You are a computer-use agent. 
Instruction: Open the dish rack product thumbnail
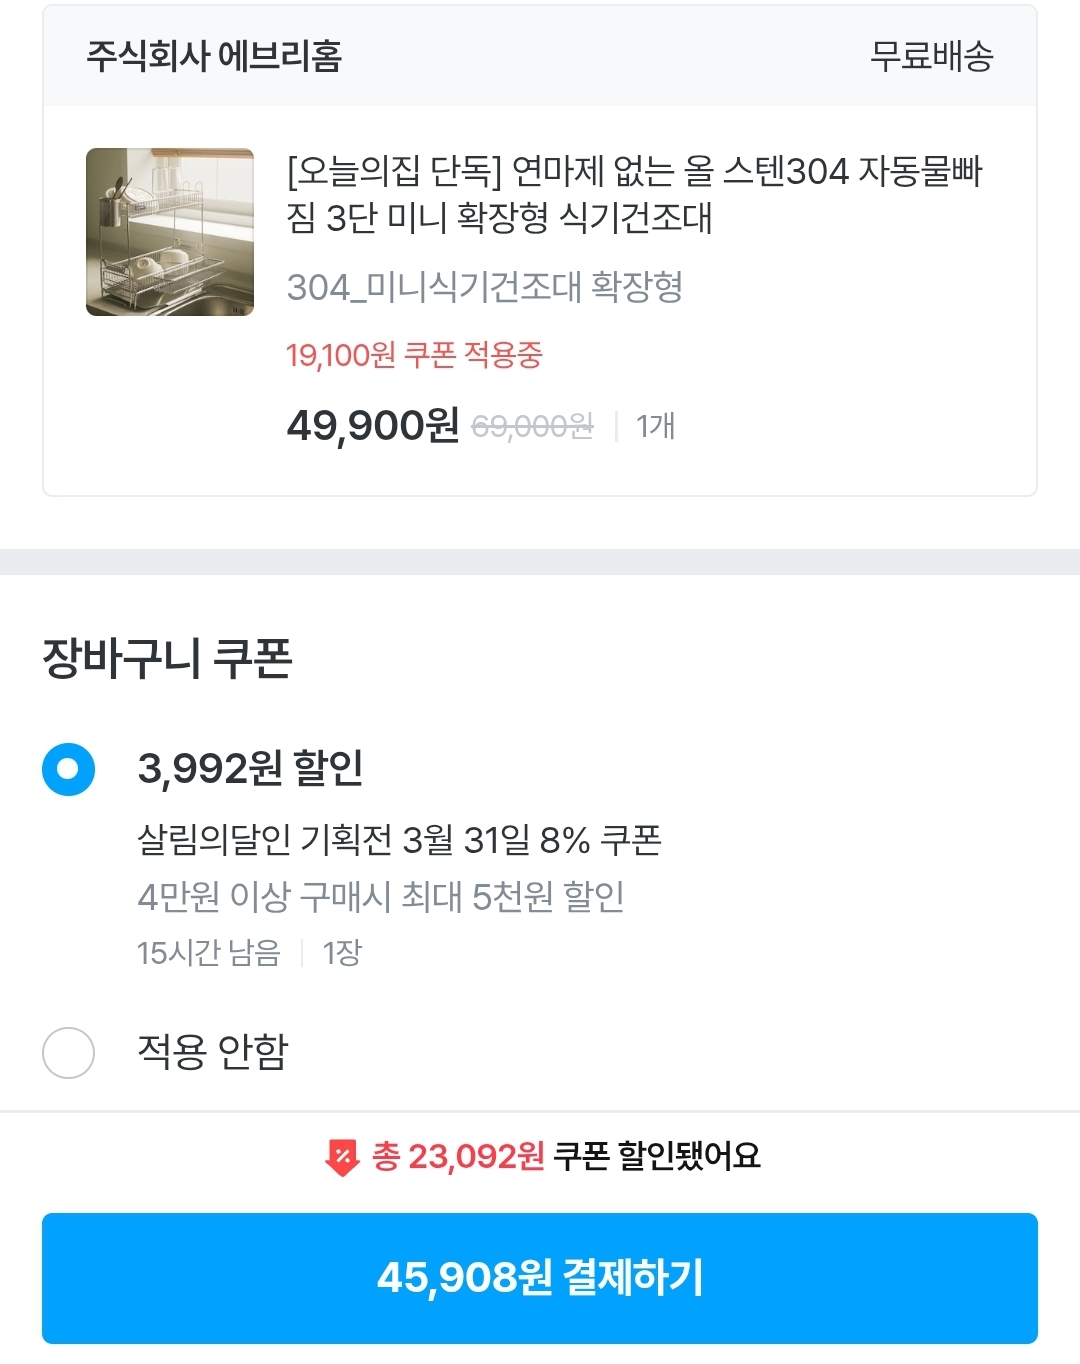170,232
